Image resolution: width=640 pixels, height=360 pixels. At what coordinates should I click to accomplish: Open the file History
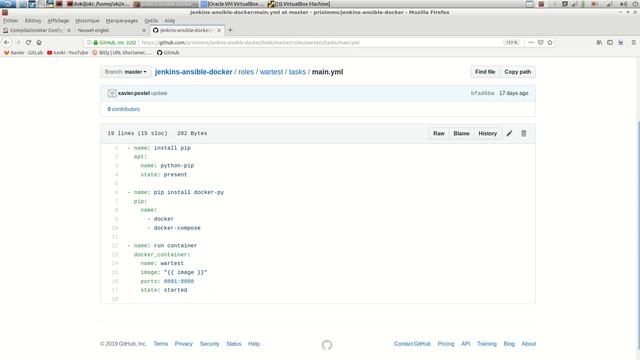[x=487, y=133]
